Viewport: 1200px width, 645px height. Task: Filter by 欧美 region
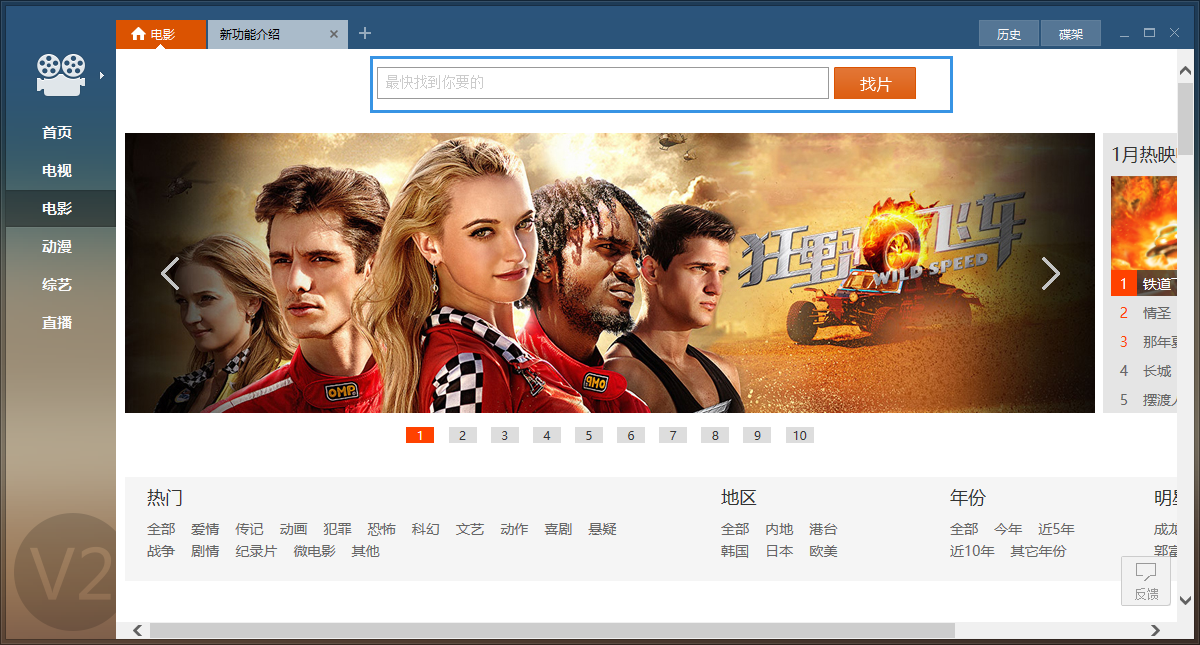tap(823, 550)
